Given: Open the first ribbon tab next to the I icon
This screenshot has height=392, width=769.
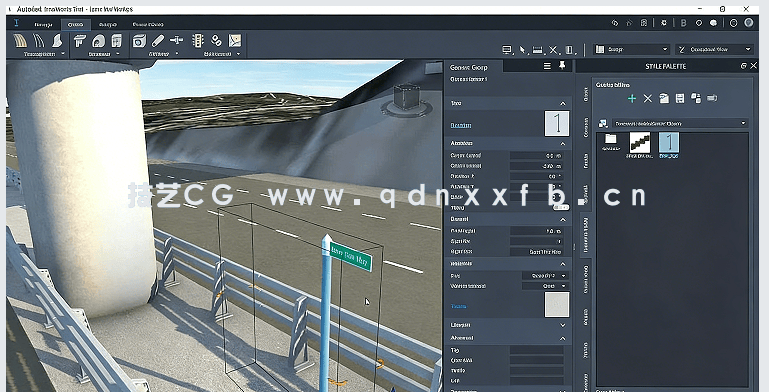Looking at the screenshot, I should pyautogui.click(x=43, y=24).
